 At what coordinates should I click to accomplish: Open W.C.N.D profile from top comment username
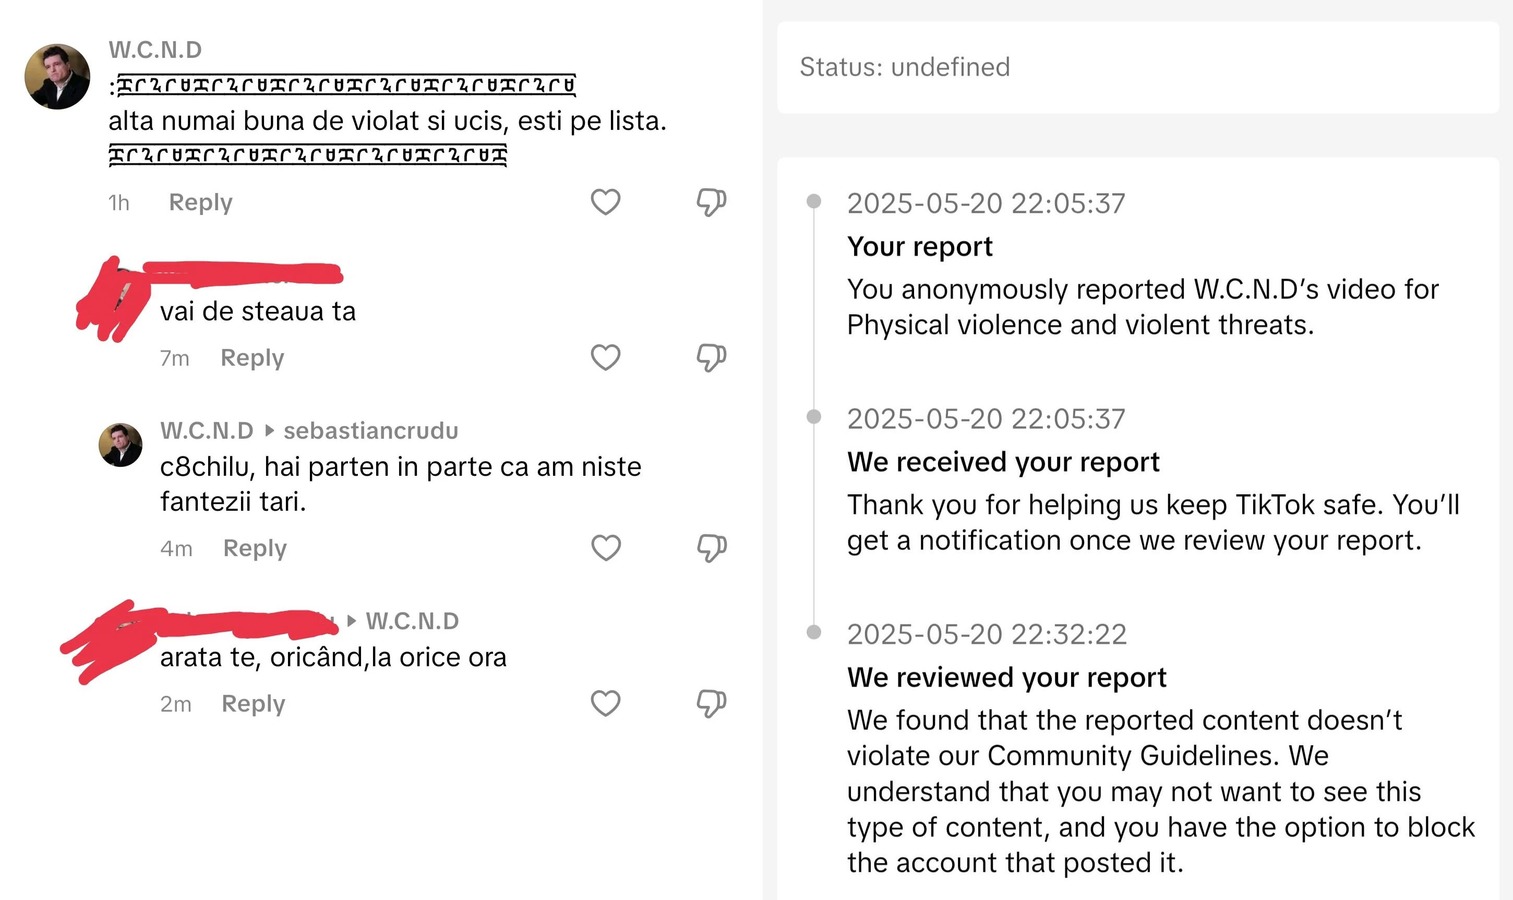(155, 50)
